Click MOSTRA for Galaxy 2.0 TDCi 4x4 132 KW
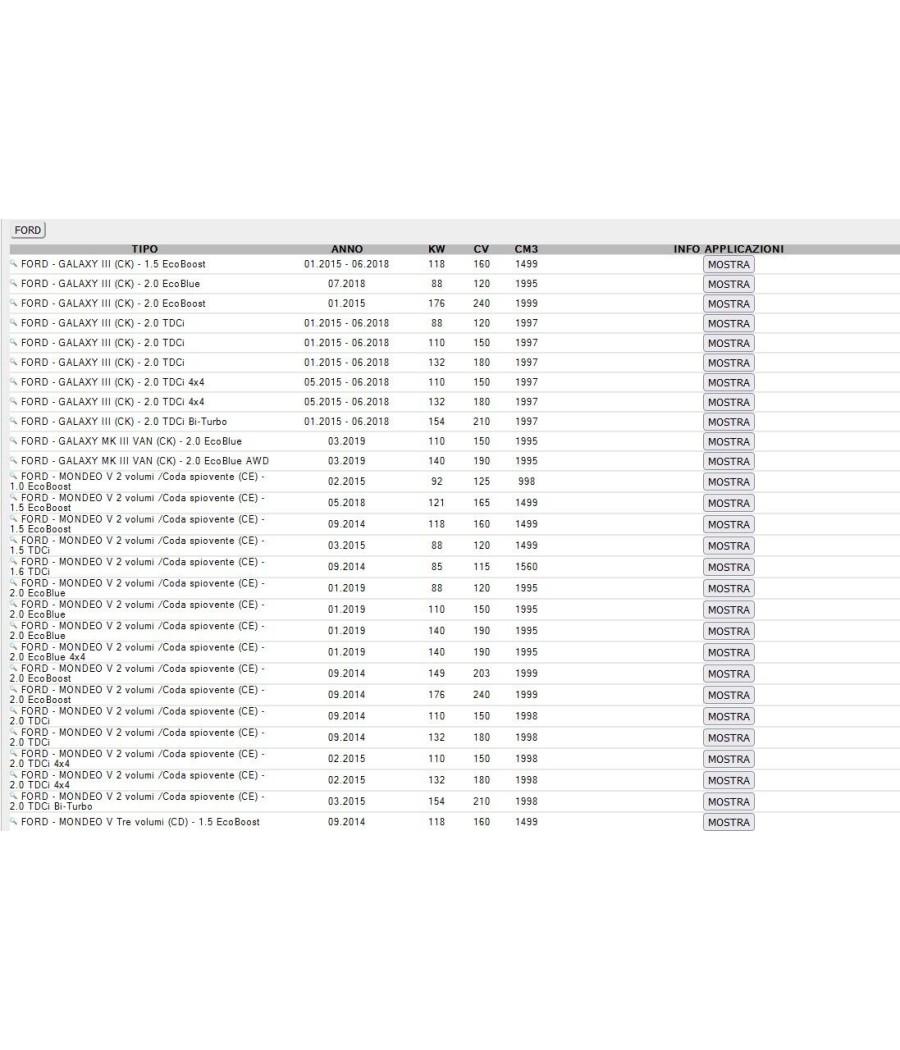Screen dimensions: 900x1050 coord(729,402)
